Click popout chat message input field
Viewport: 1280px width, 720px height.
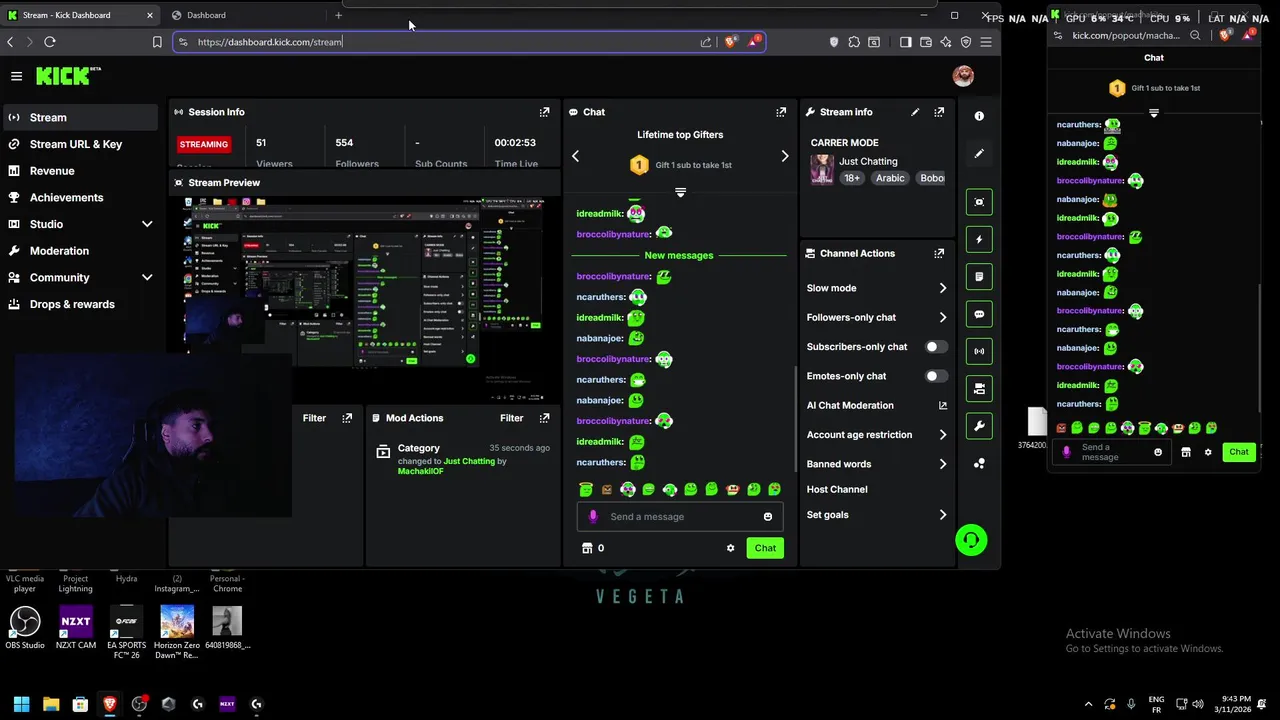[1111, 452]
